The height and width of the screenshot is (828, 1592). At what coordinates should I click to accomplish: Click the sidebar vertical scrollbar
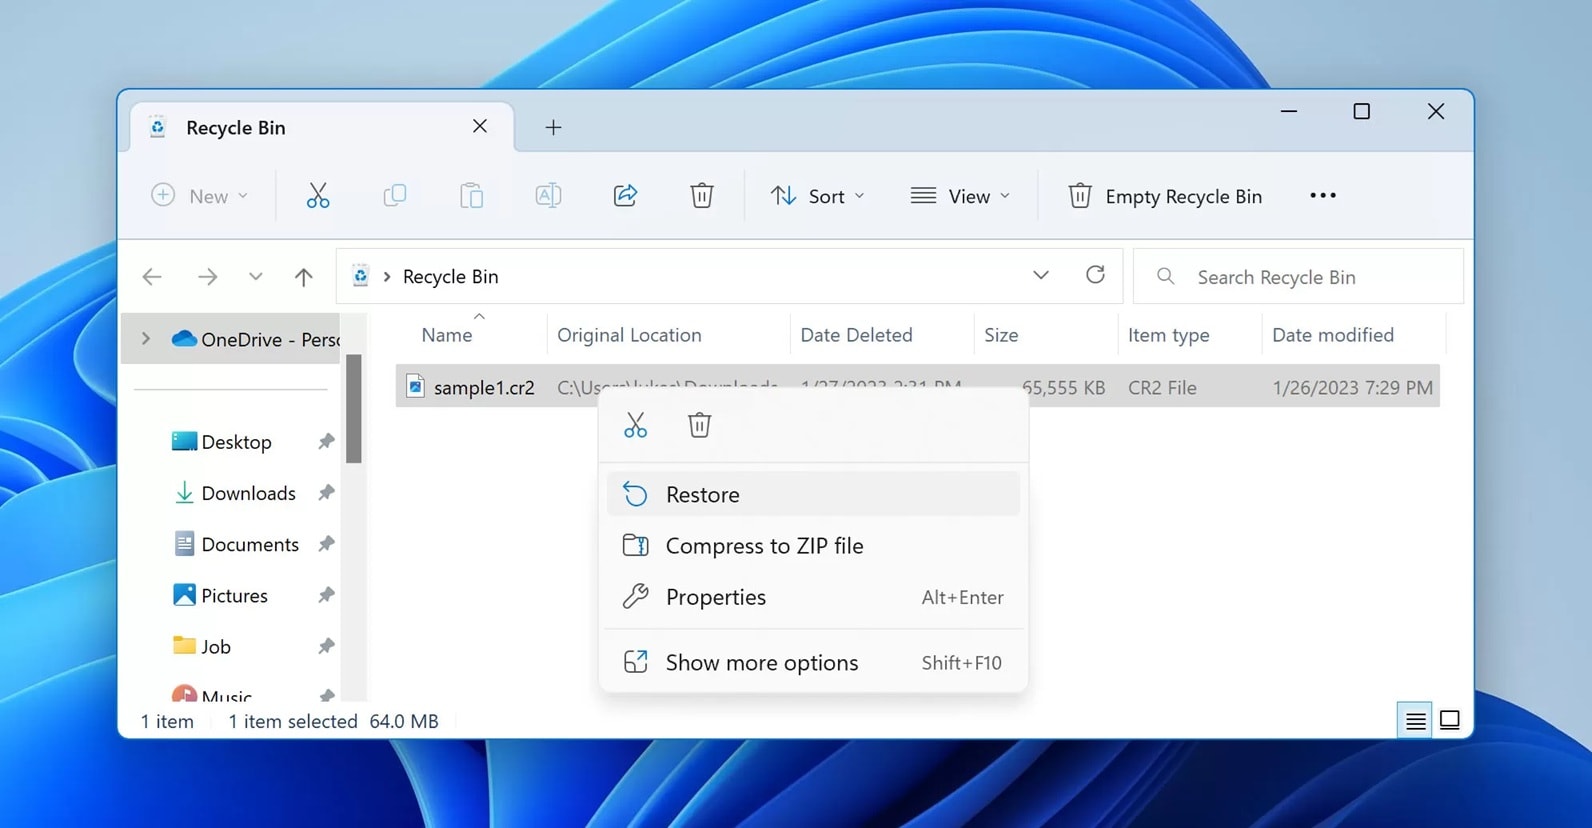354,408
